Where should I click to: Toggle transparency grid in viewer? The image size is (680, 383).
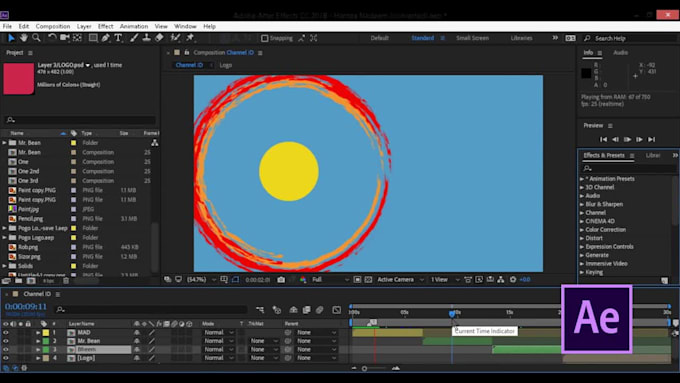click(368, 280)
